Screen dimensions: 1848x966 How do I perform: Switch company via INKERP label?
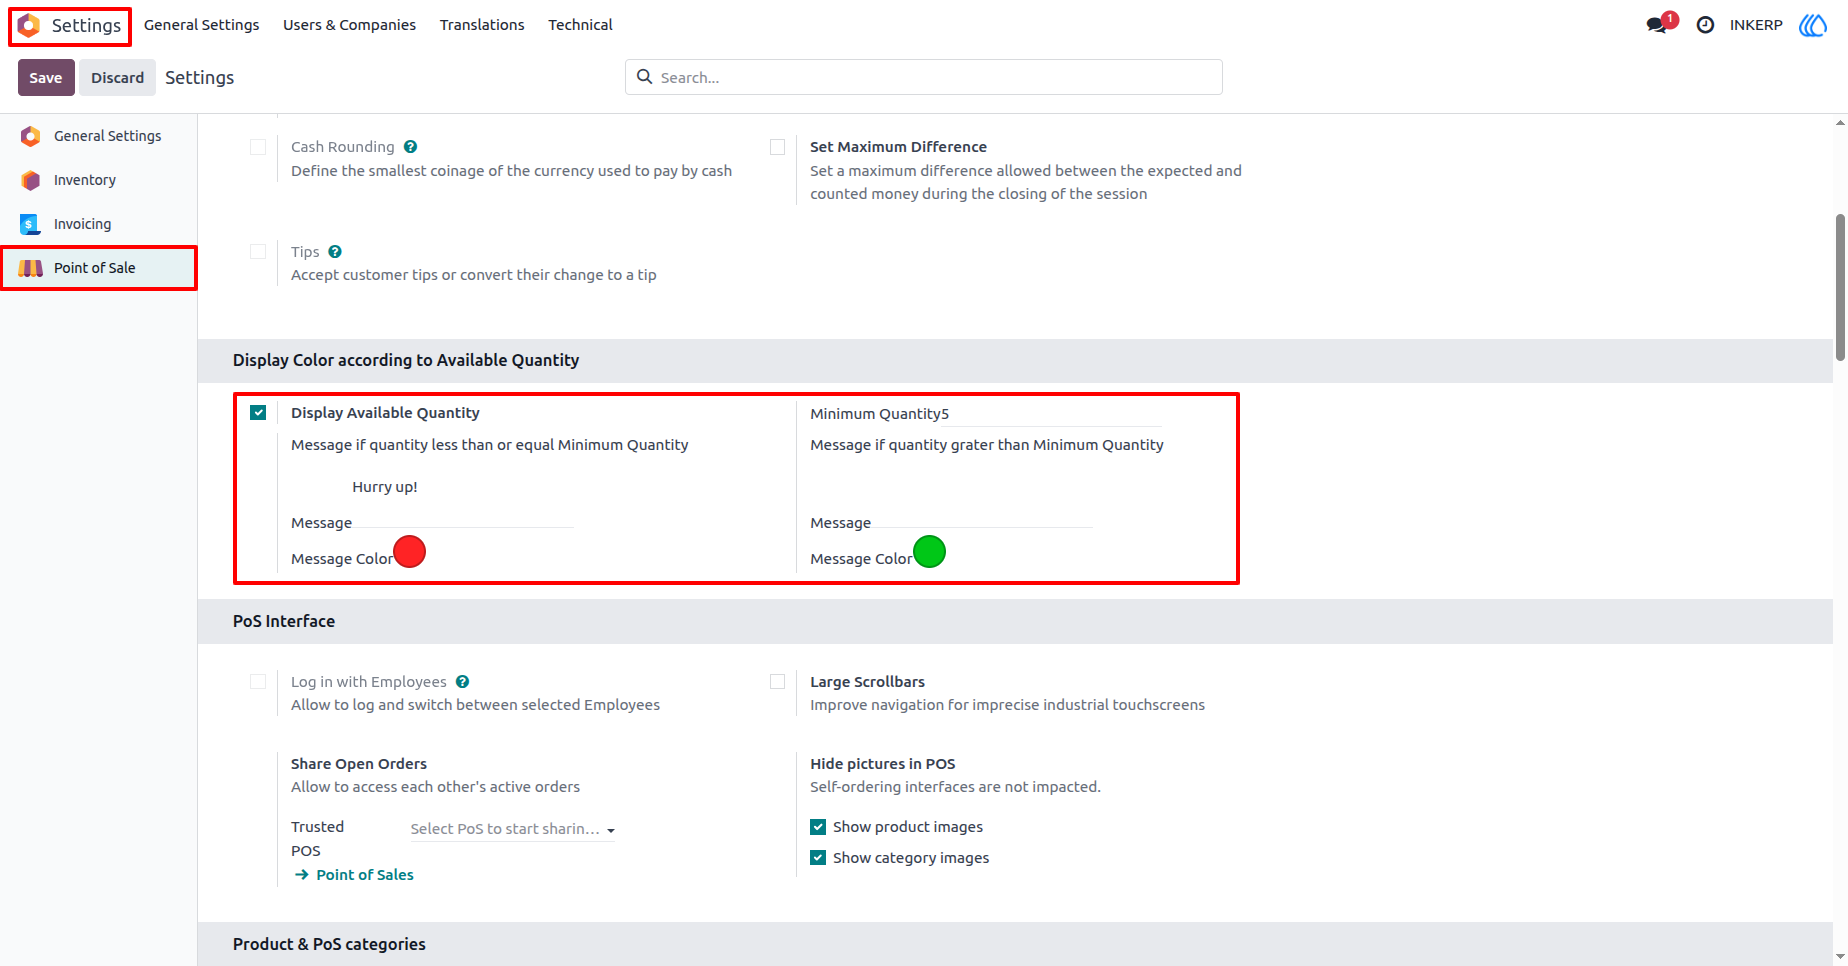pyautogui.click(x=1756, y=25)
